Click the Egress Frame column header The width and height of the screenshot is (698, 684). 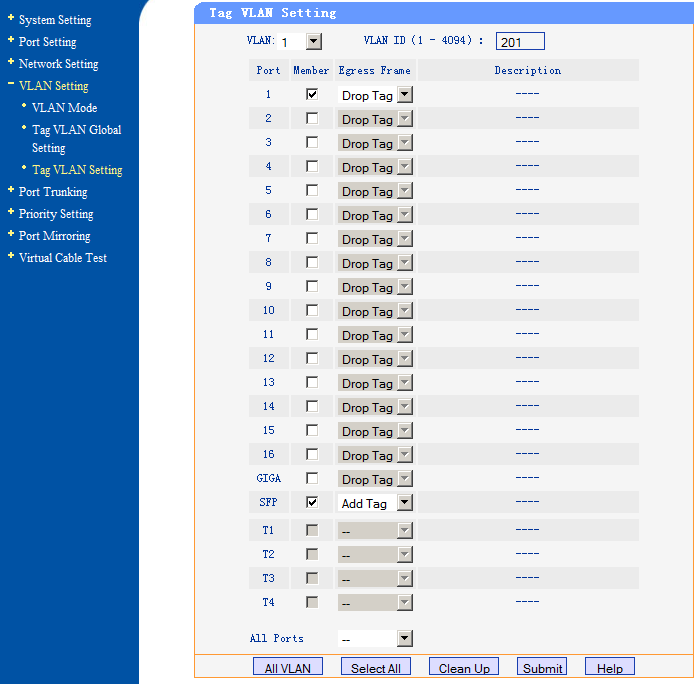374,70
